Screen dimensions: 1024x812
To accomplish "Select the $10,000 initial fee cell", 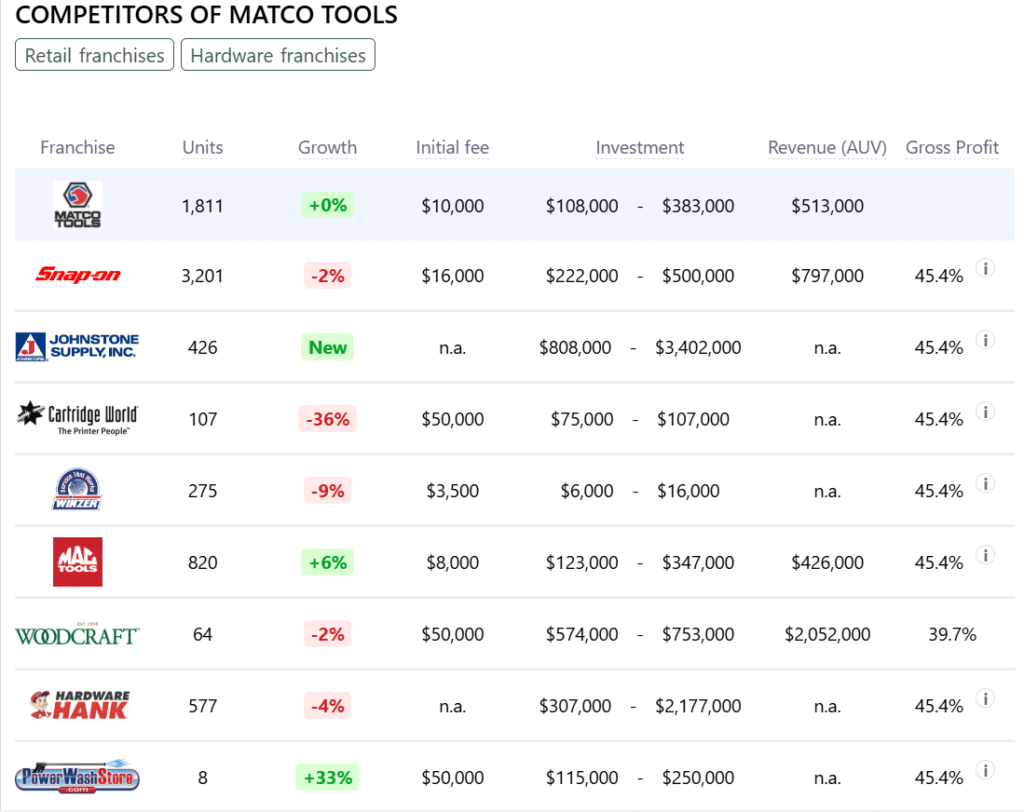I will coord(453,206).
